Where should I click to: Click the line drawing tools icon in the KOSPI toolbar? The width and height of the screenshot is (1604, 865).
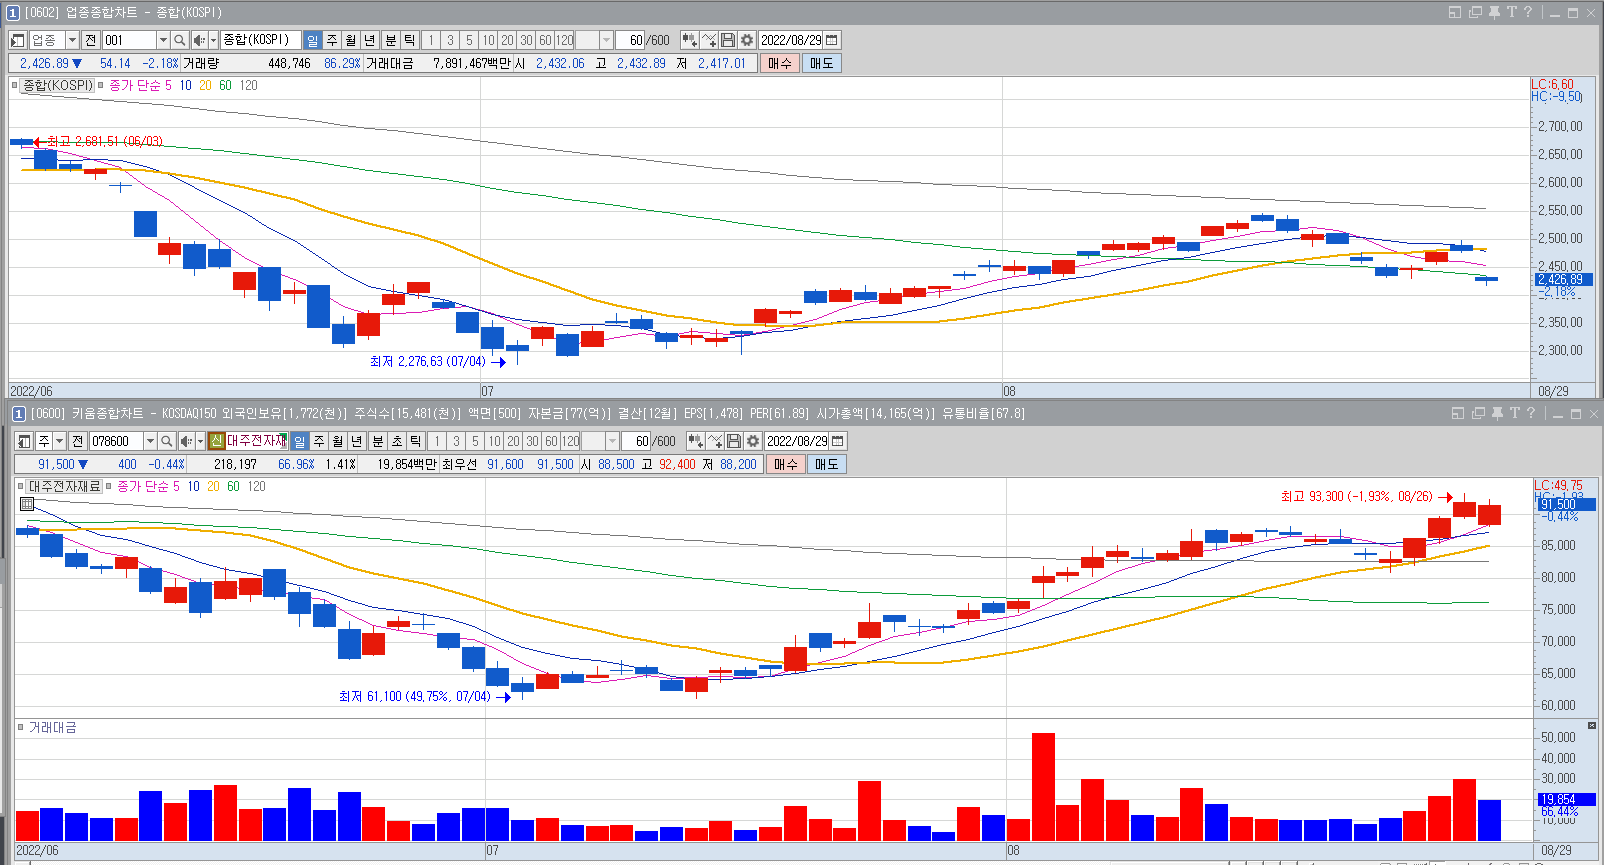click(x=709, y=40)
